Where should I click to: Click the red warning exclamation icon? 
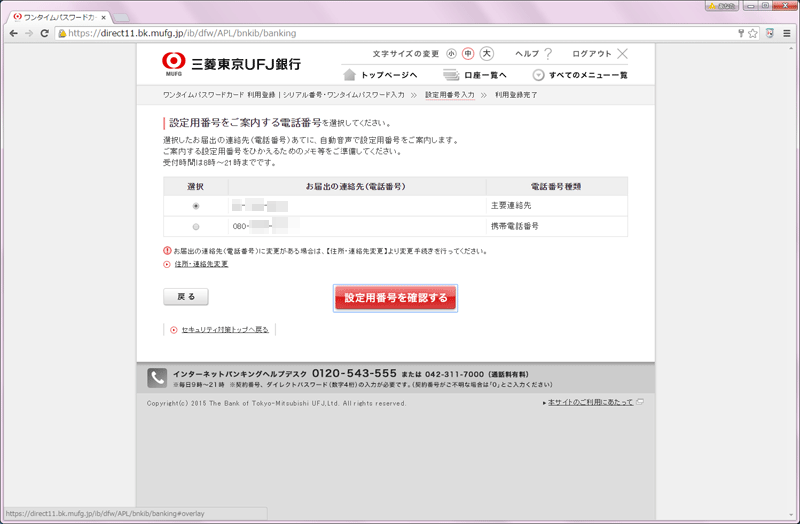[x=167, y=251]
